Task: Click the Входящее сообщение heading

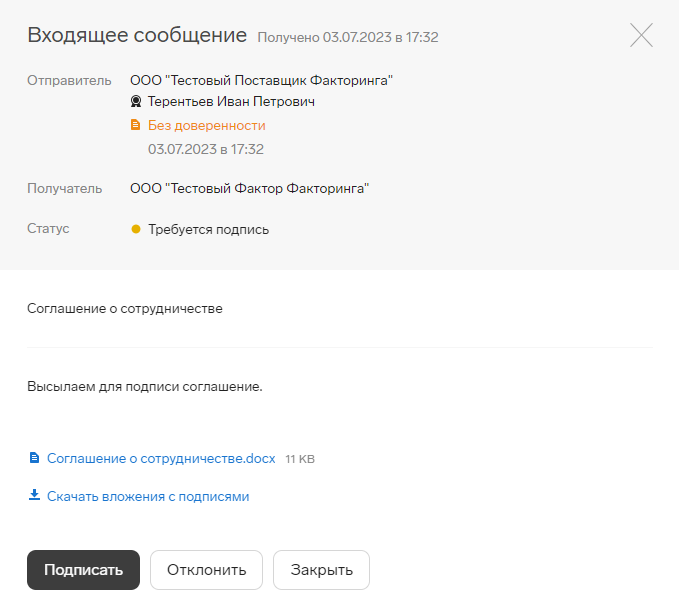Action: click(137, 36)
